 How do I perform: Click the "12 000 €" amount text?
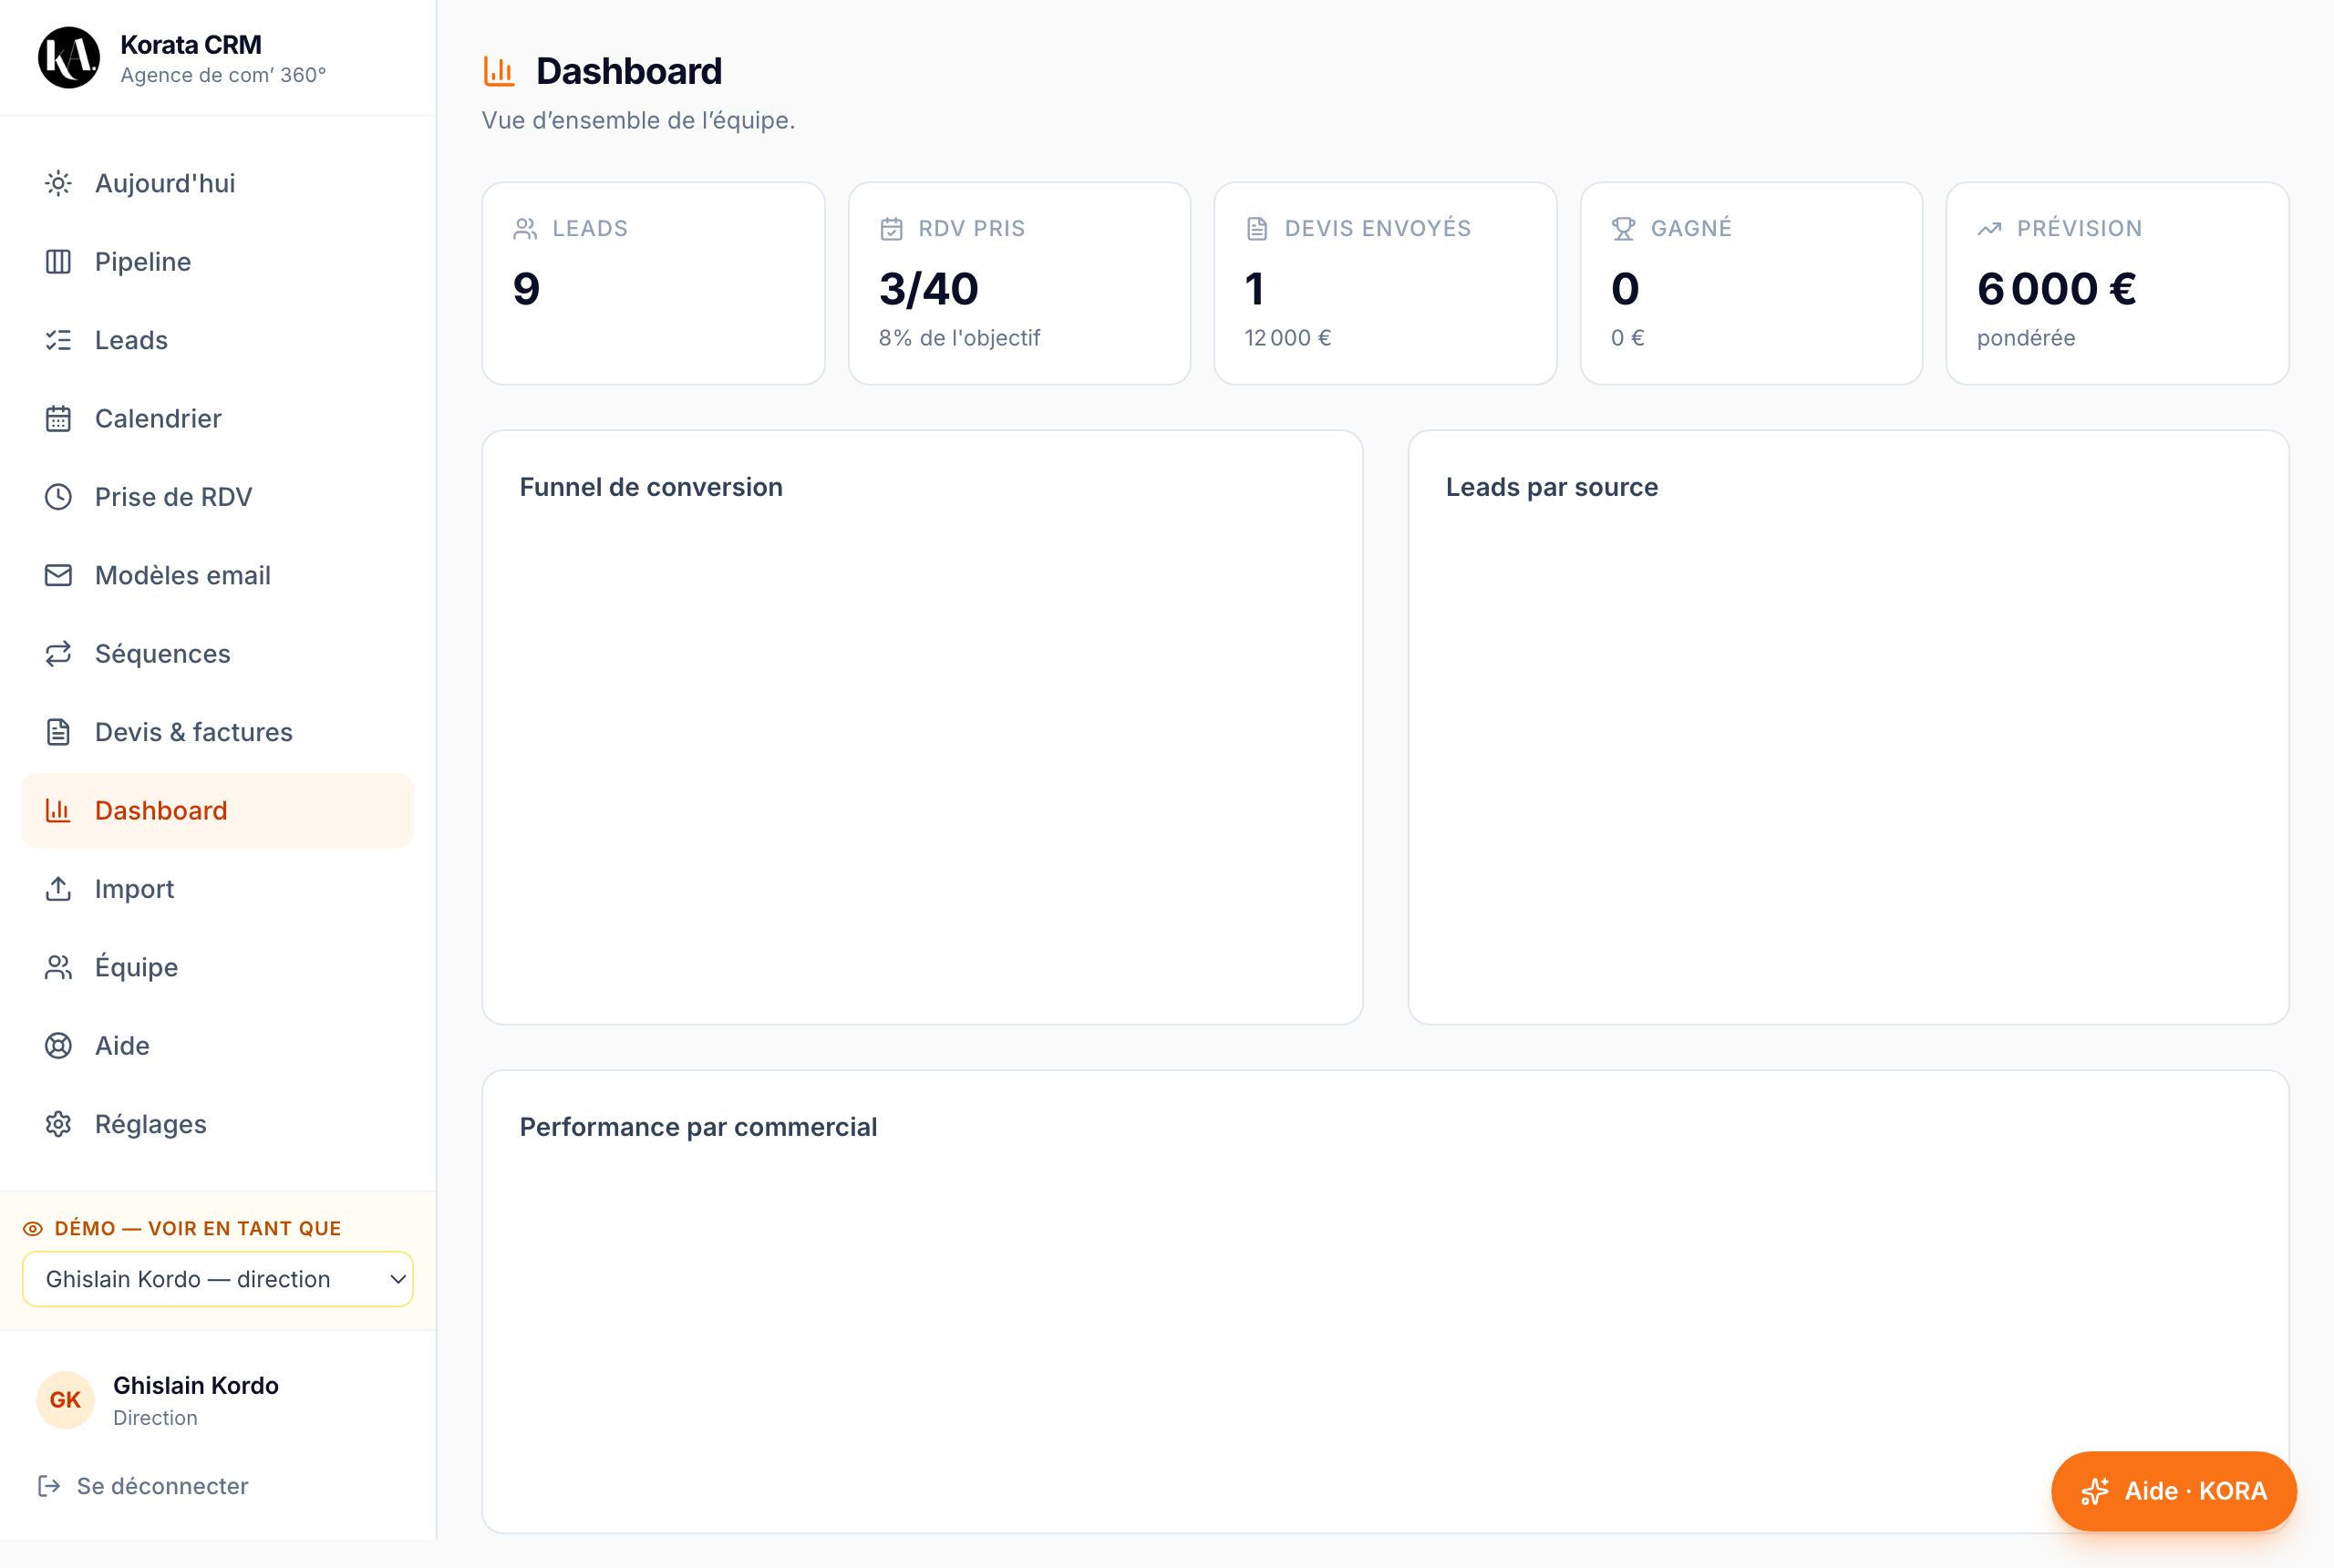pos(1287,338)
